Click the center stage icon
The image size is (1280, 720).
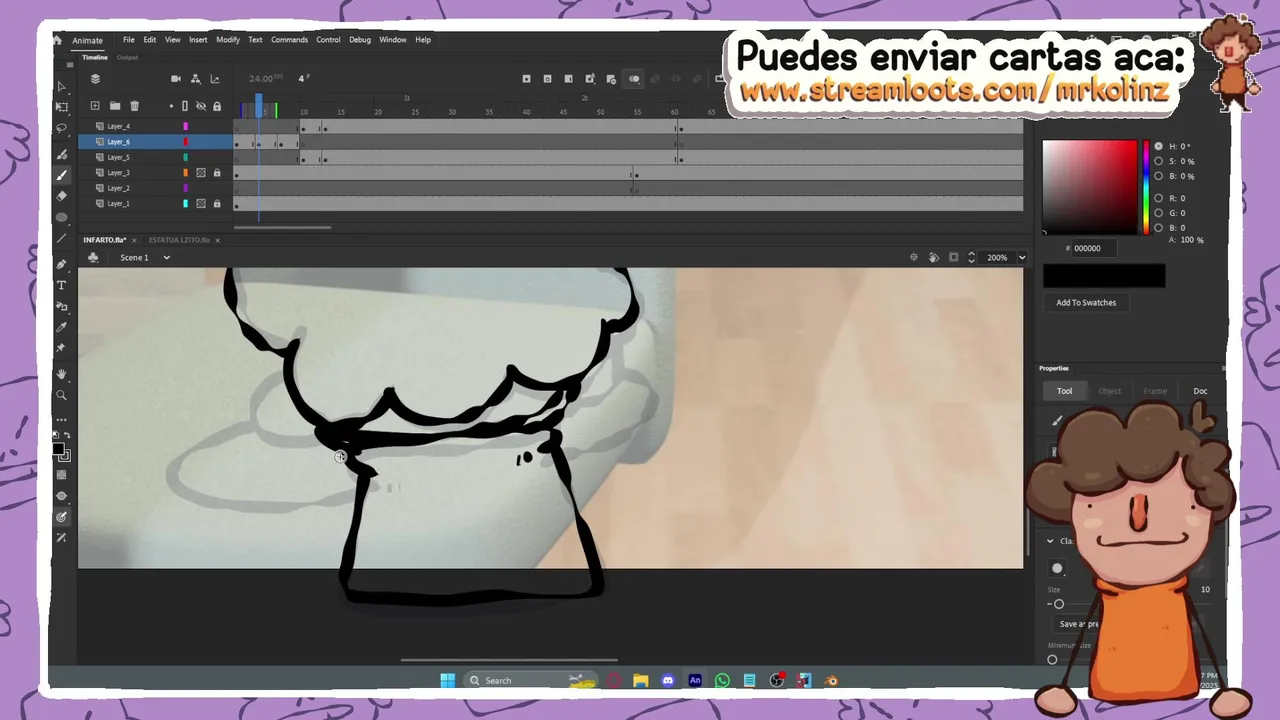914,257
